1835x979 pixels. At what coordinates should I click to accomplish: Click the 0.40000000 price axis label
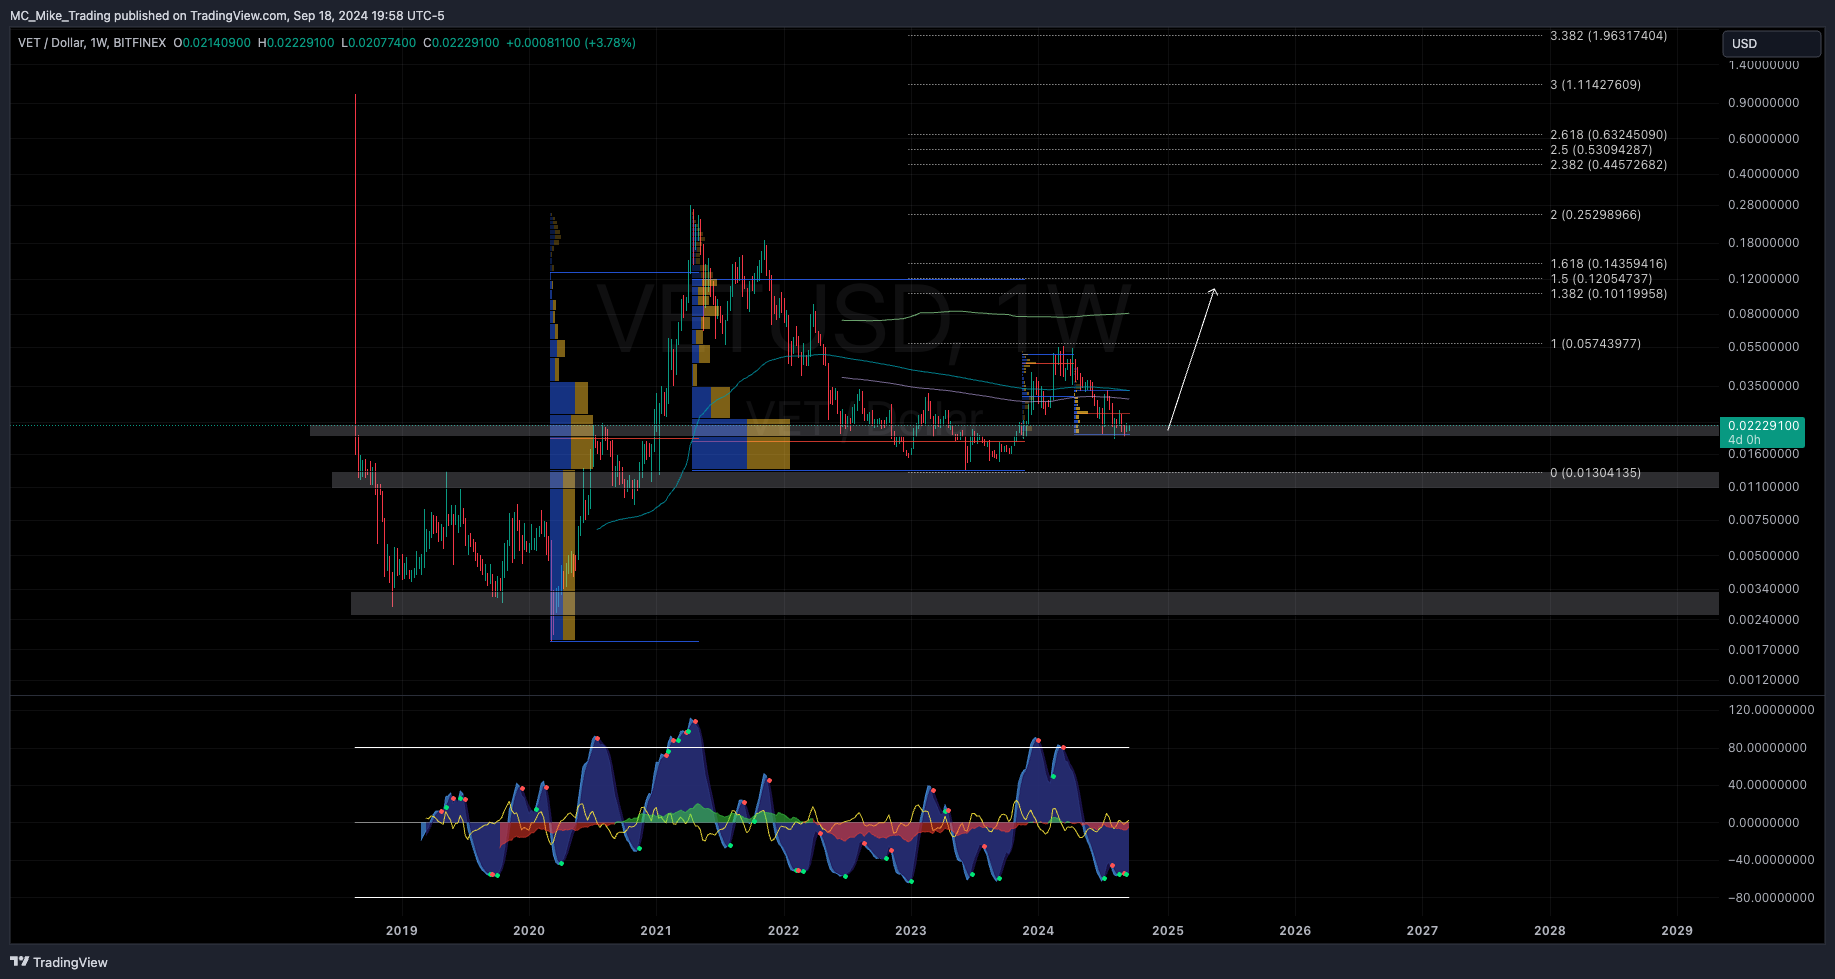[x=1764, y=174]
